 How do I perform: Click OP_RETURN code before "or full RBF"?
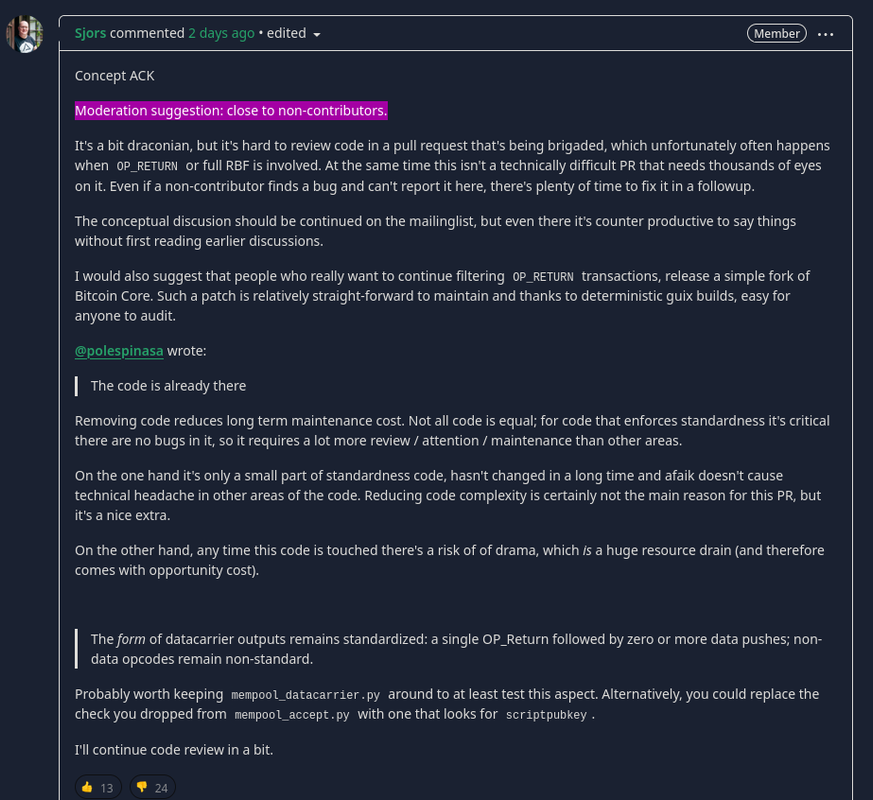tap(150, 166)
